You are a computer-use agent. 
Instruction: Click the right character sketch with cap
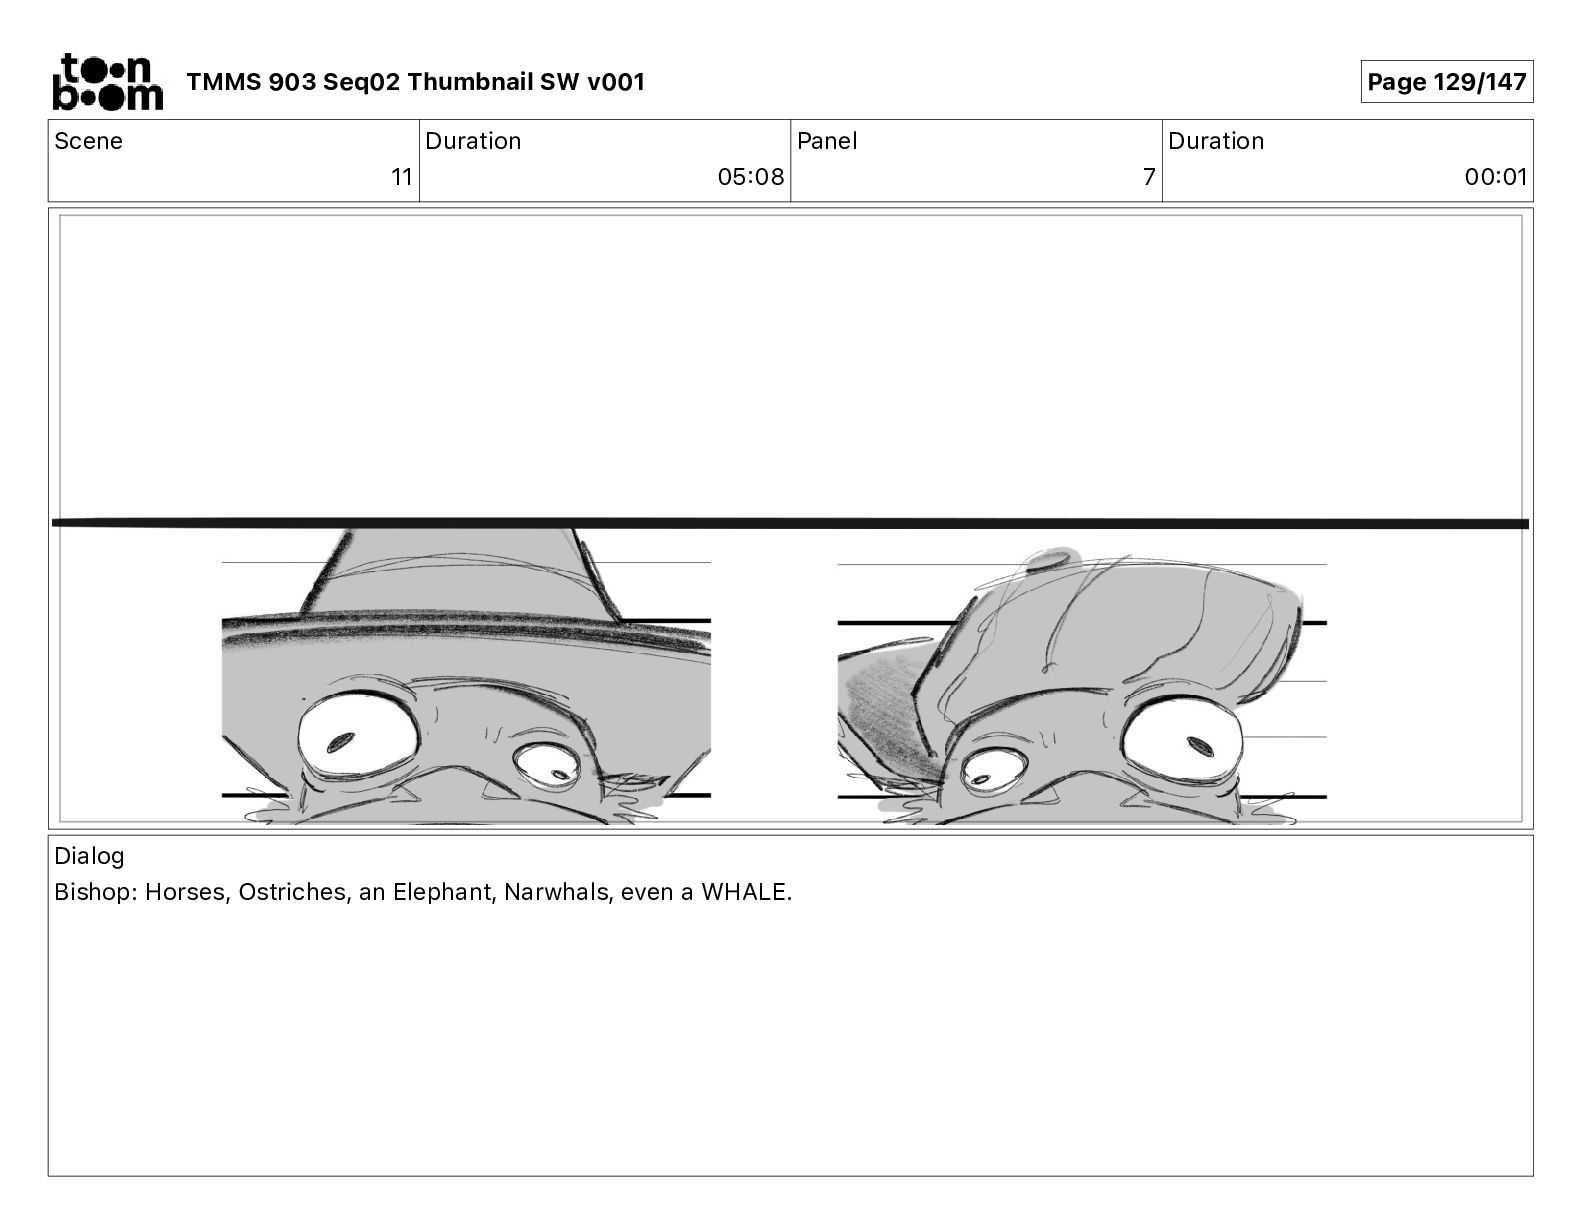1082,687
